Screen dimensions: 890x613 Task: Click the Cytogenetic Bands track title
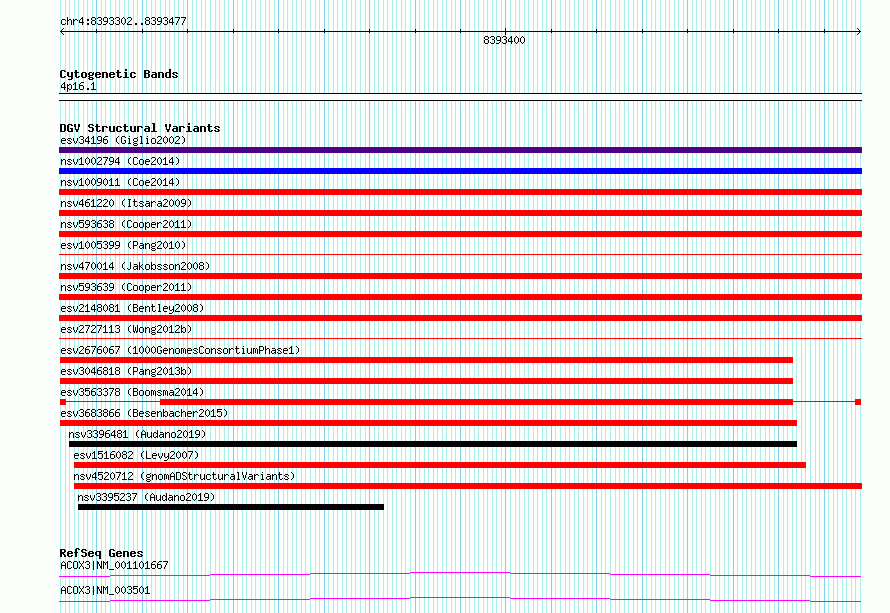click(119, 74)
